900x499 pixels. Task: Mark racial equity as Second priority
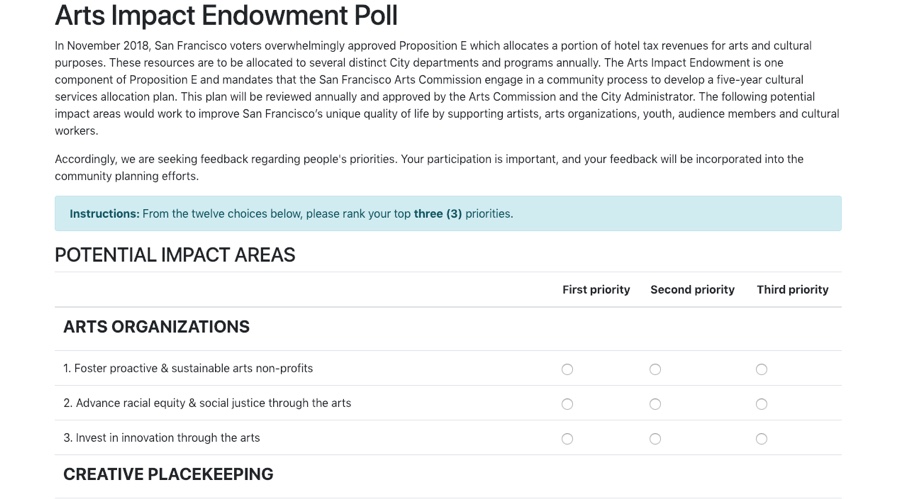(655, 404)
